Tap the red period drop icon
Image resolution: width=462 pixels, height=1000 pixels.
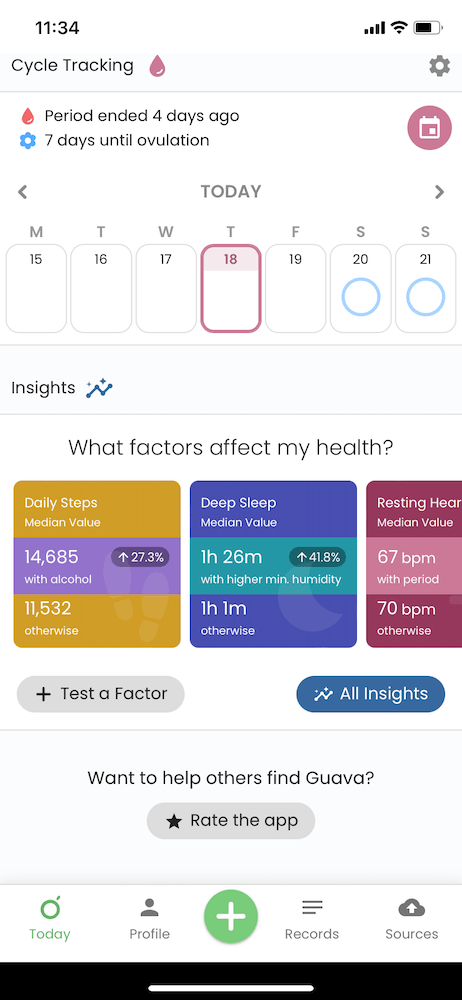tap(27, 116)
